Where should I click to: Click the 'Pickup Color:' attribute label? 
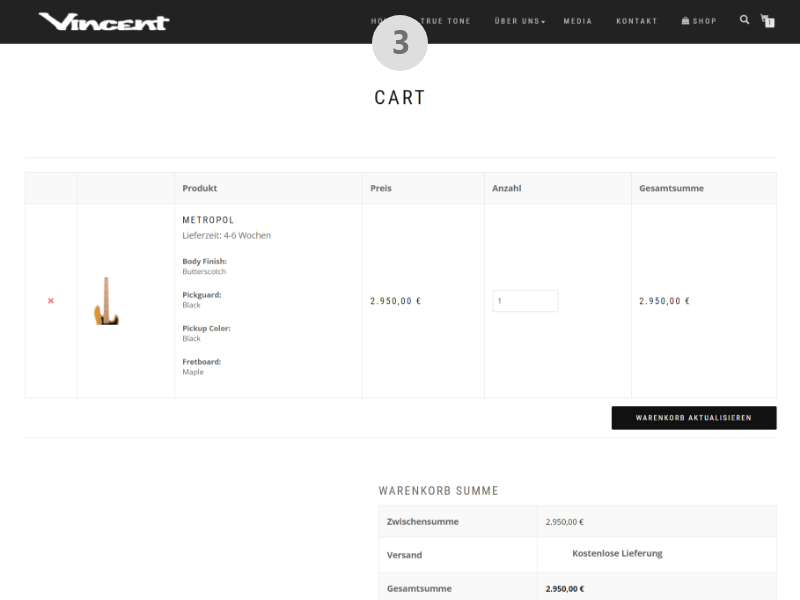point(206,328)
